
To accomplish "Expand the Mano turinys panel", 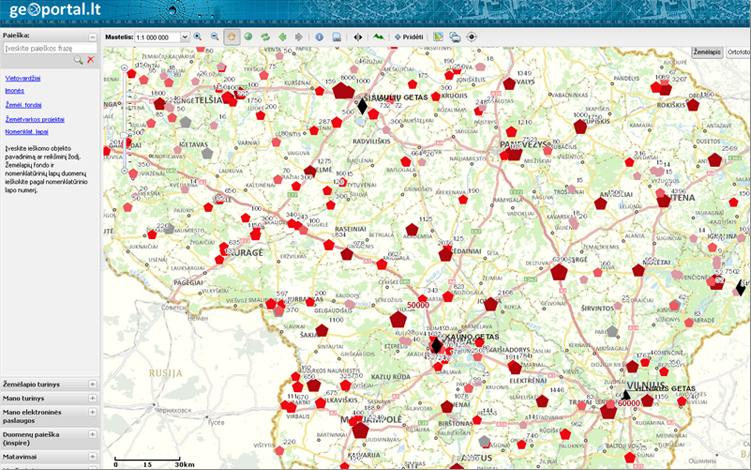I will tap(92, 398).
